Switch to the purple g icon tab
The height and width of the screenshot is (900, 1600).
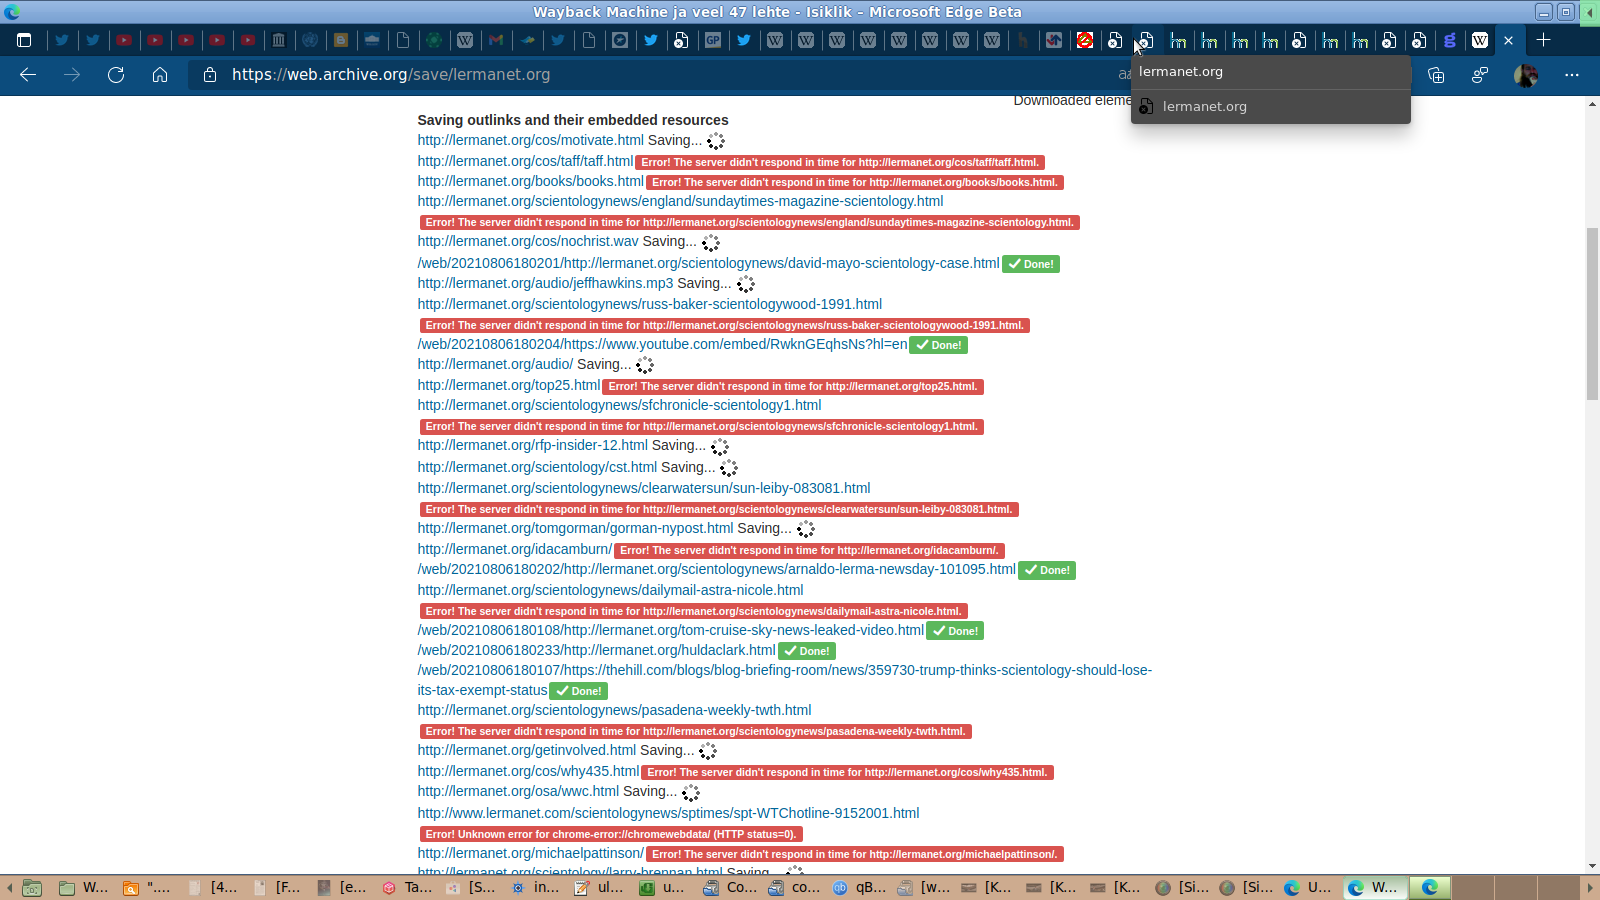[1449, 40]
